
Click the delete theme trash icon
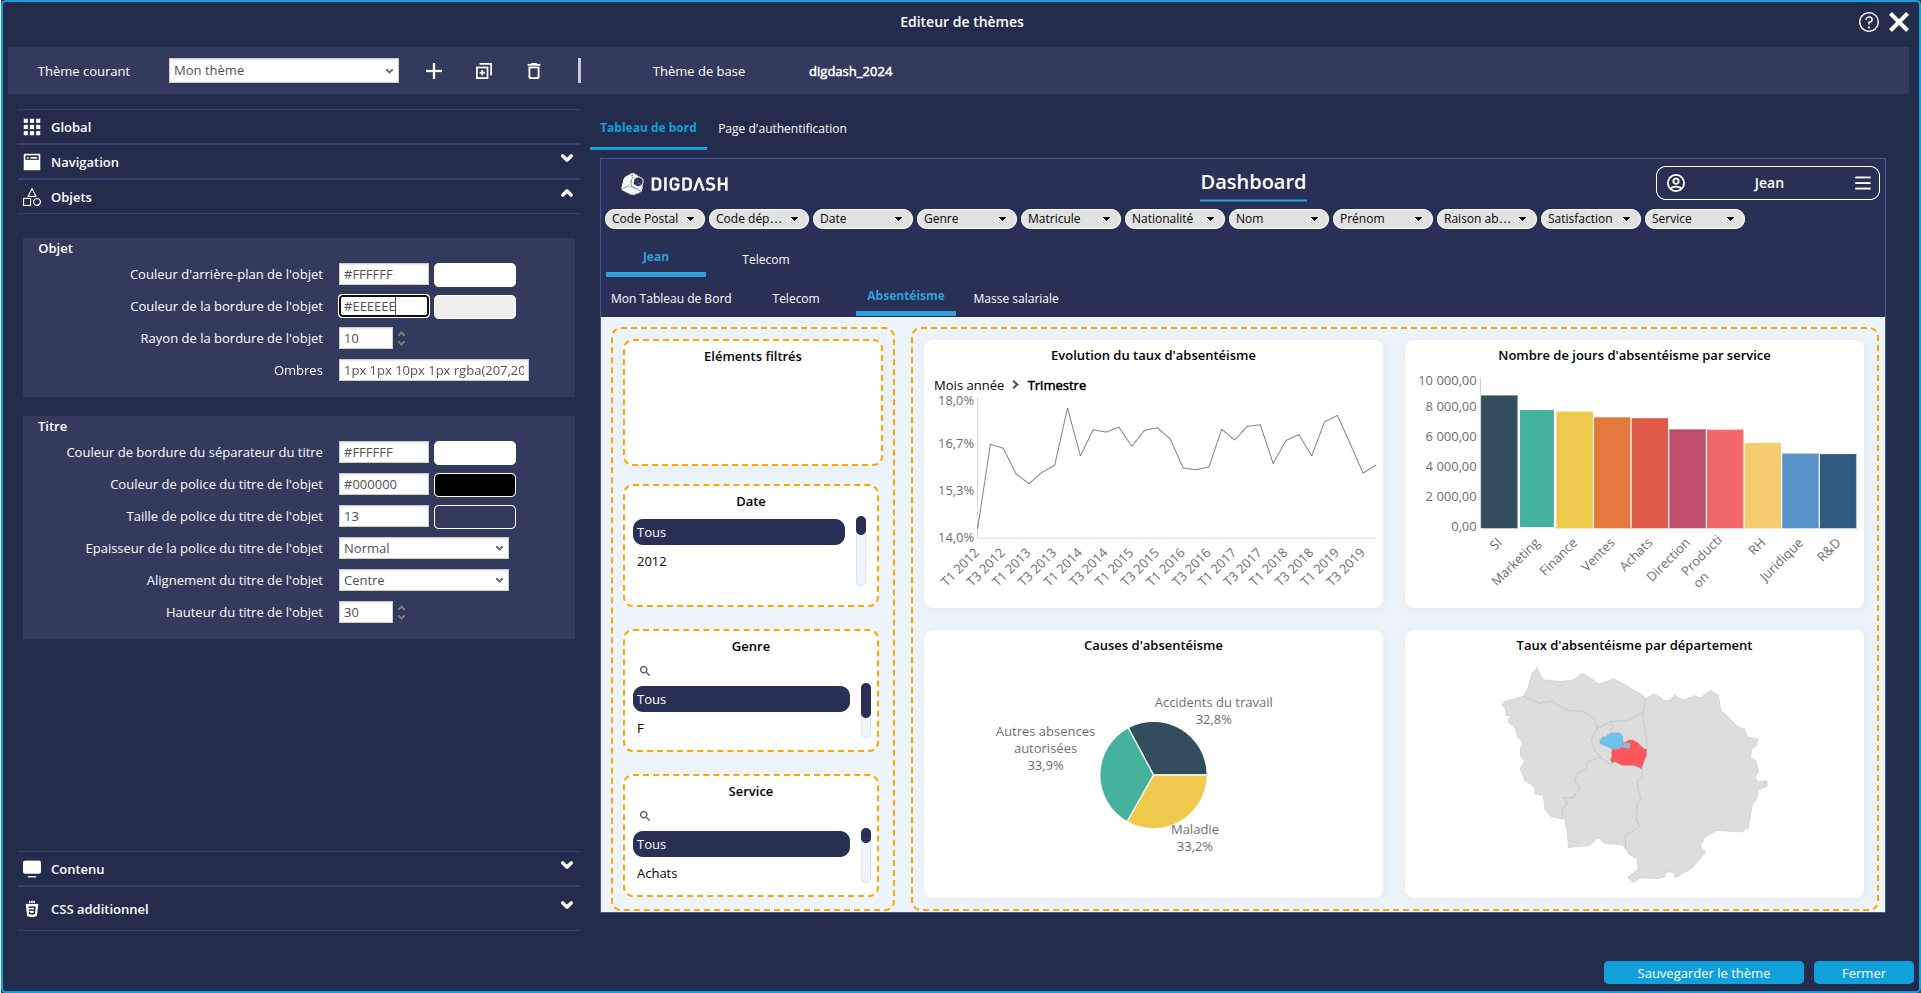pos(534,71)
